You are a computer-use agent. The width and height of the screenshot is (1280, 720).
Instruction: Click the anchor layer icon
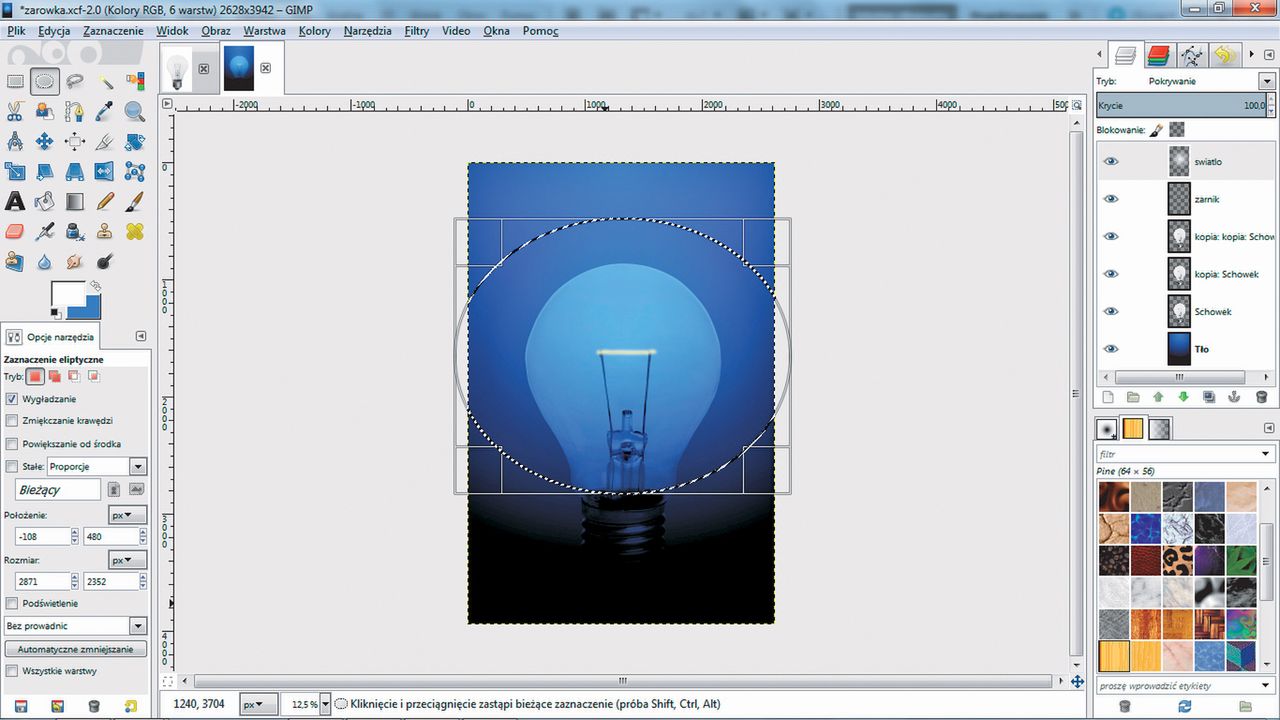pyautogui.click(x=1234, y=397)
